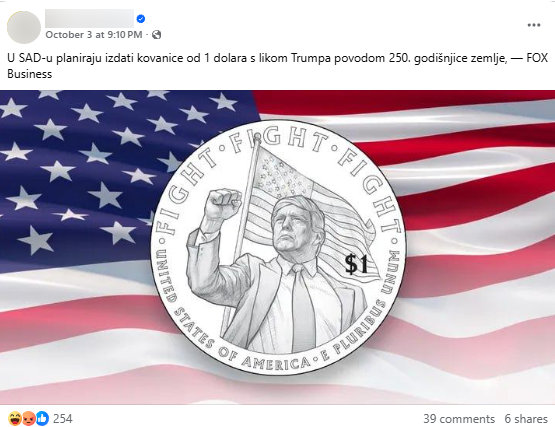Open the blurred author name link
Screen dimensions: 555x427
tap(90, 18)
